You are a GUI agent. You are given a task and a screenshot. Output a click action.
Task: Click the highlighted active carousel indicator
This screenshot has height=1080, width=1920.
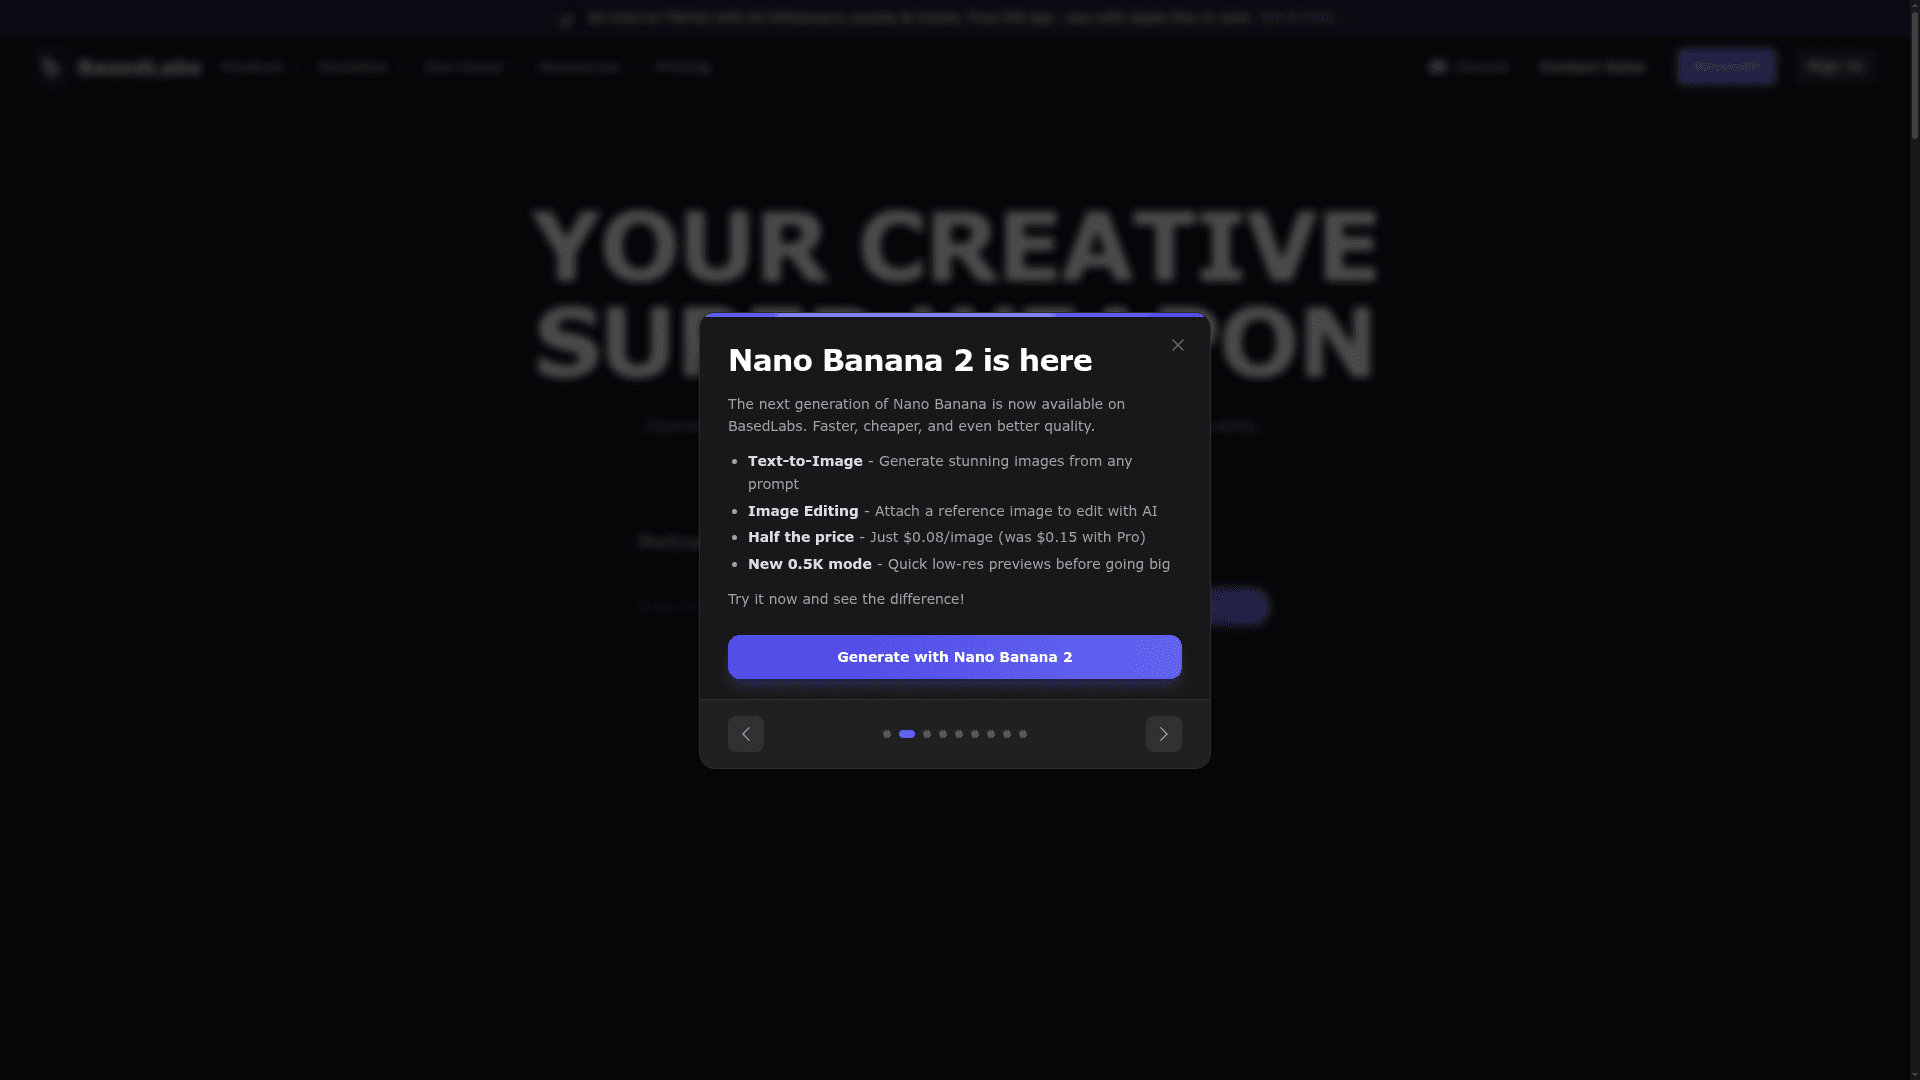907,734
